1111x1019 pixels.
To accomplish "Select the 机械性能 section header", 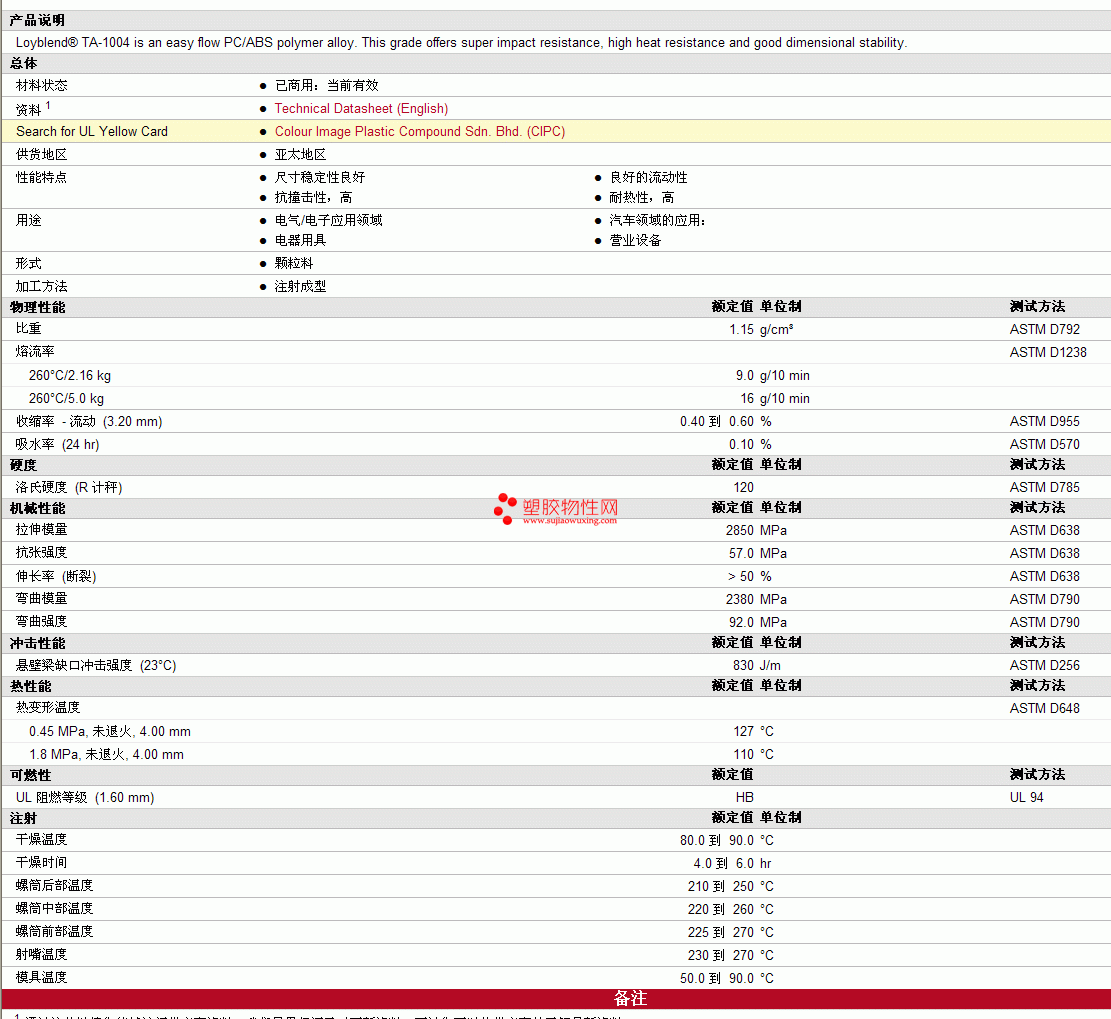I will coord(38,509).
